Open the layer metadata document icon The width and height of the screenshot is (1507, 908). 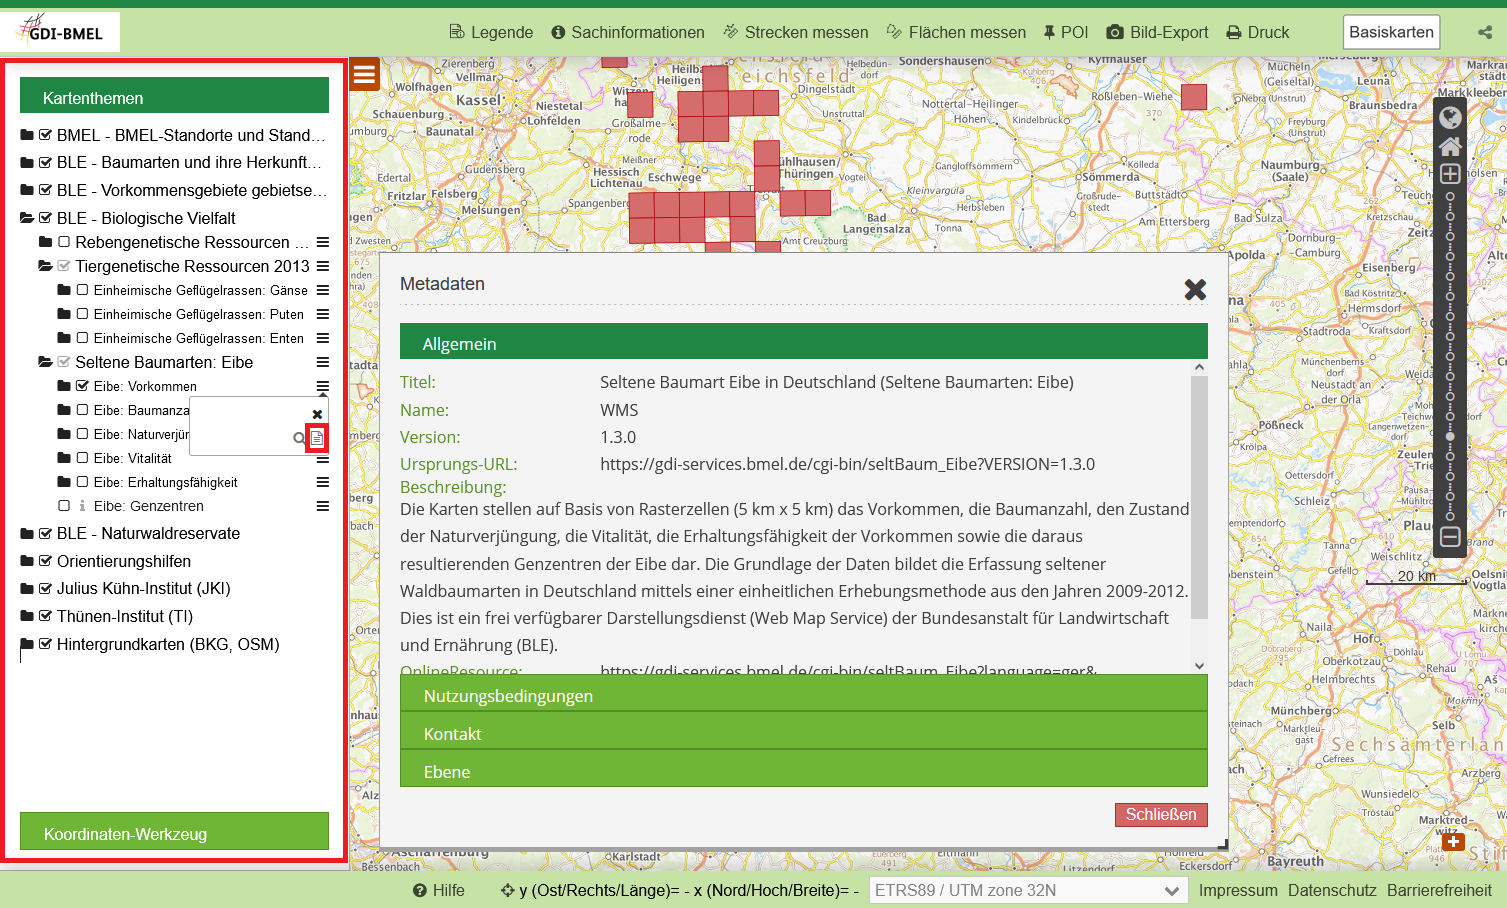coord(317,438)
